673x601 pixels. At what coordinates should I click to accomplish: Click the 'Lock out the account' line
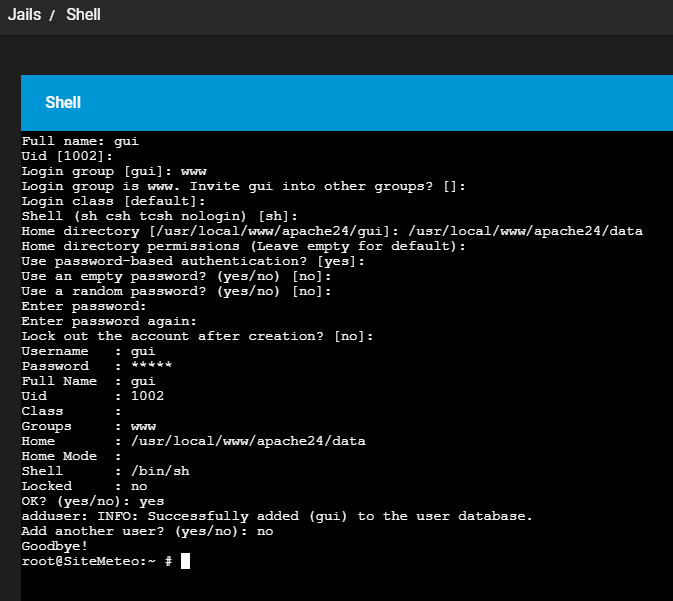tap(197, 336)
